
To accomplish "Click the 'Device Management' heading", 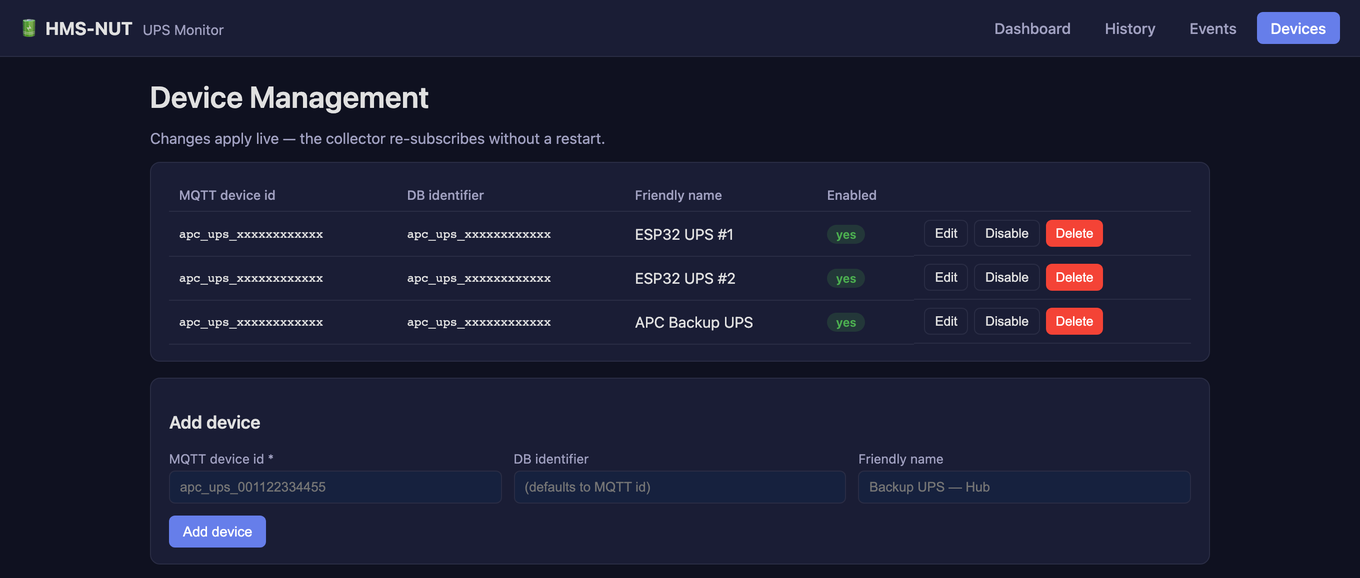I will [x=289, y=97].
